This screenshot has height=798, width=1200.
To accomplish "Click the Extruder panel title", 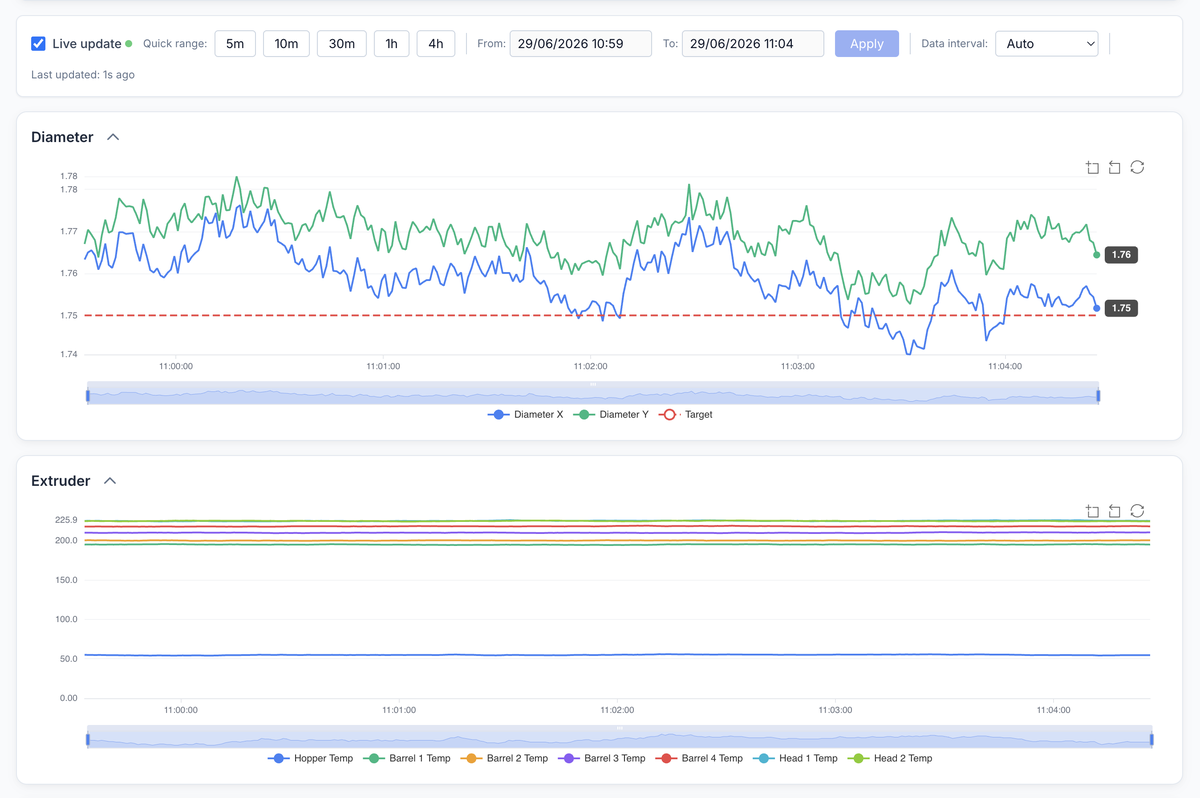I will pyautogui.click(x=61, y=481).
